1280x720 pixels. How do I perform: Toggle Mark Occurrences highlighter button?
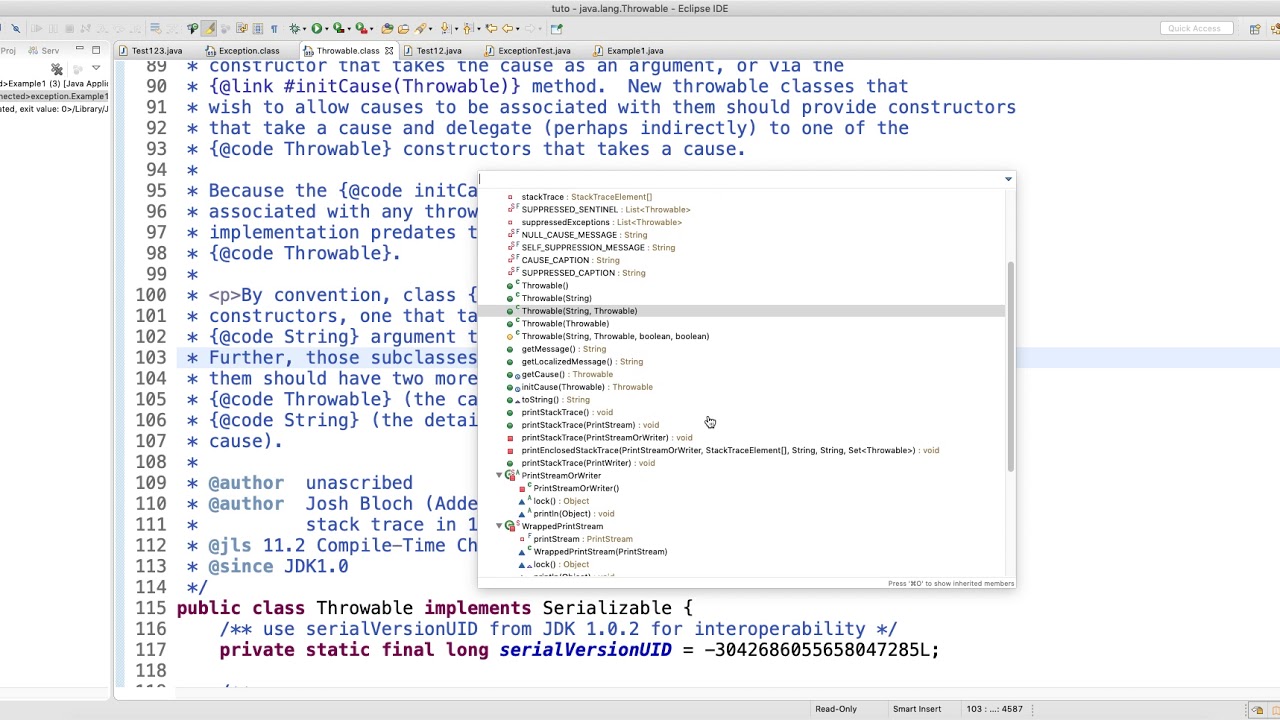(209, 28)
